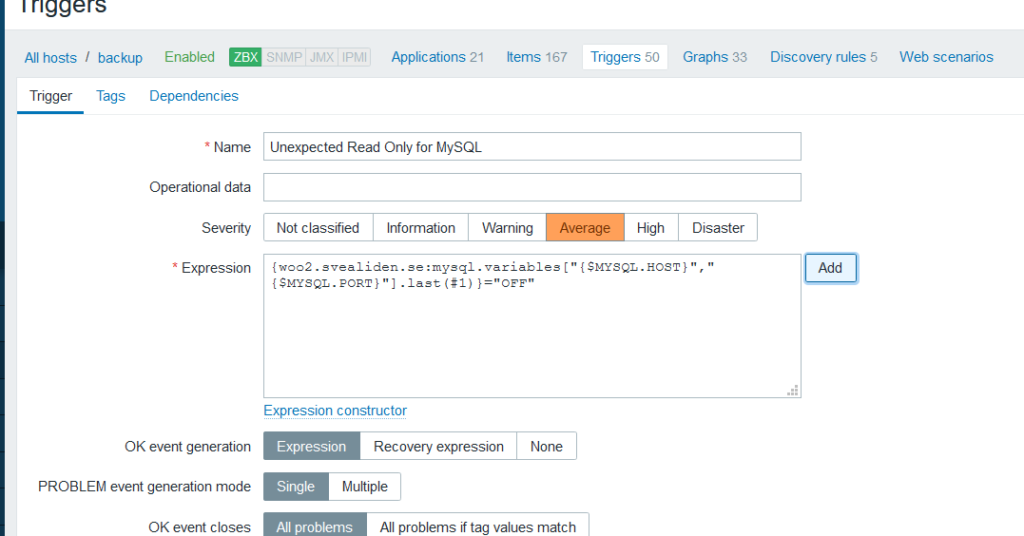Screen dimensions: 1024x536
Task: Focus the trigger Name input field
Action: click(x=532, y=147)
